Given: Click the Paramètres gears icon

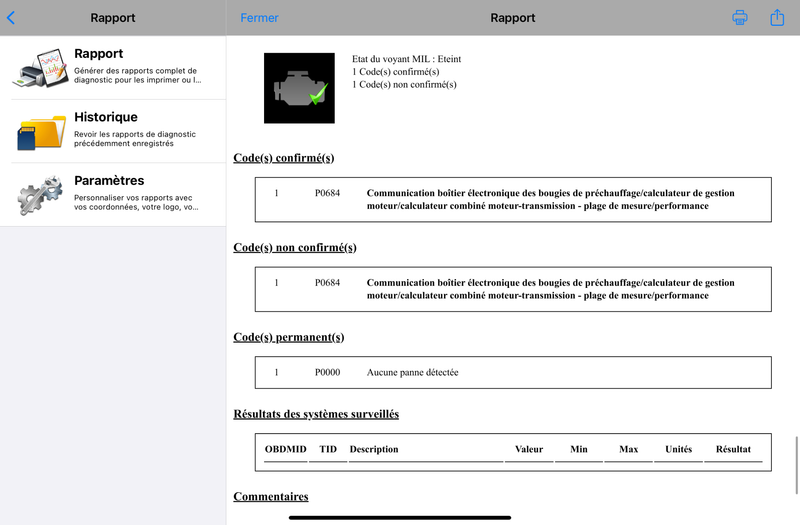Looking at the screenshot, I should [x=40, y=195].
